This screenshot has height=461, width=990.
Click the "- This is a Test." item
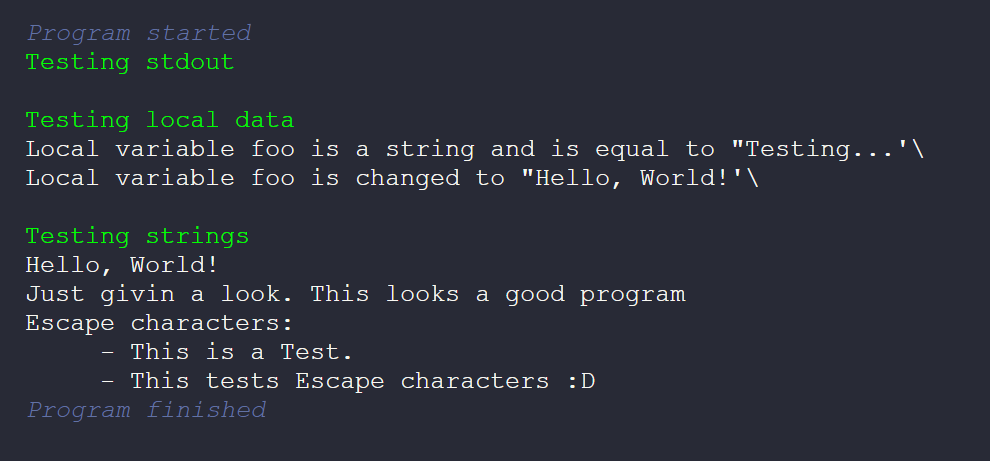click(x=227, y=352)
